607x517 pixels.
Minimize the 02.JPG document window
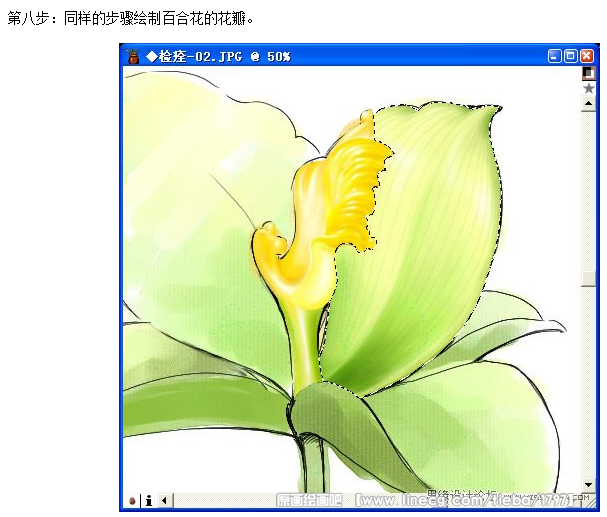[x=554, y=56]
